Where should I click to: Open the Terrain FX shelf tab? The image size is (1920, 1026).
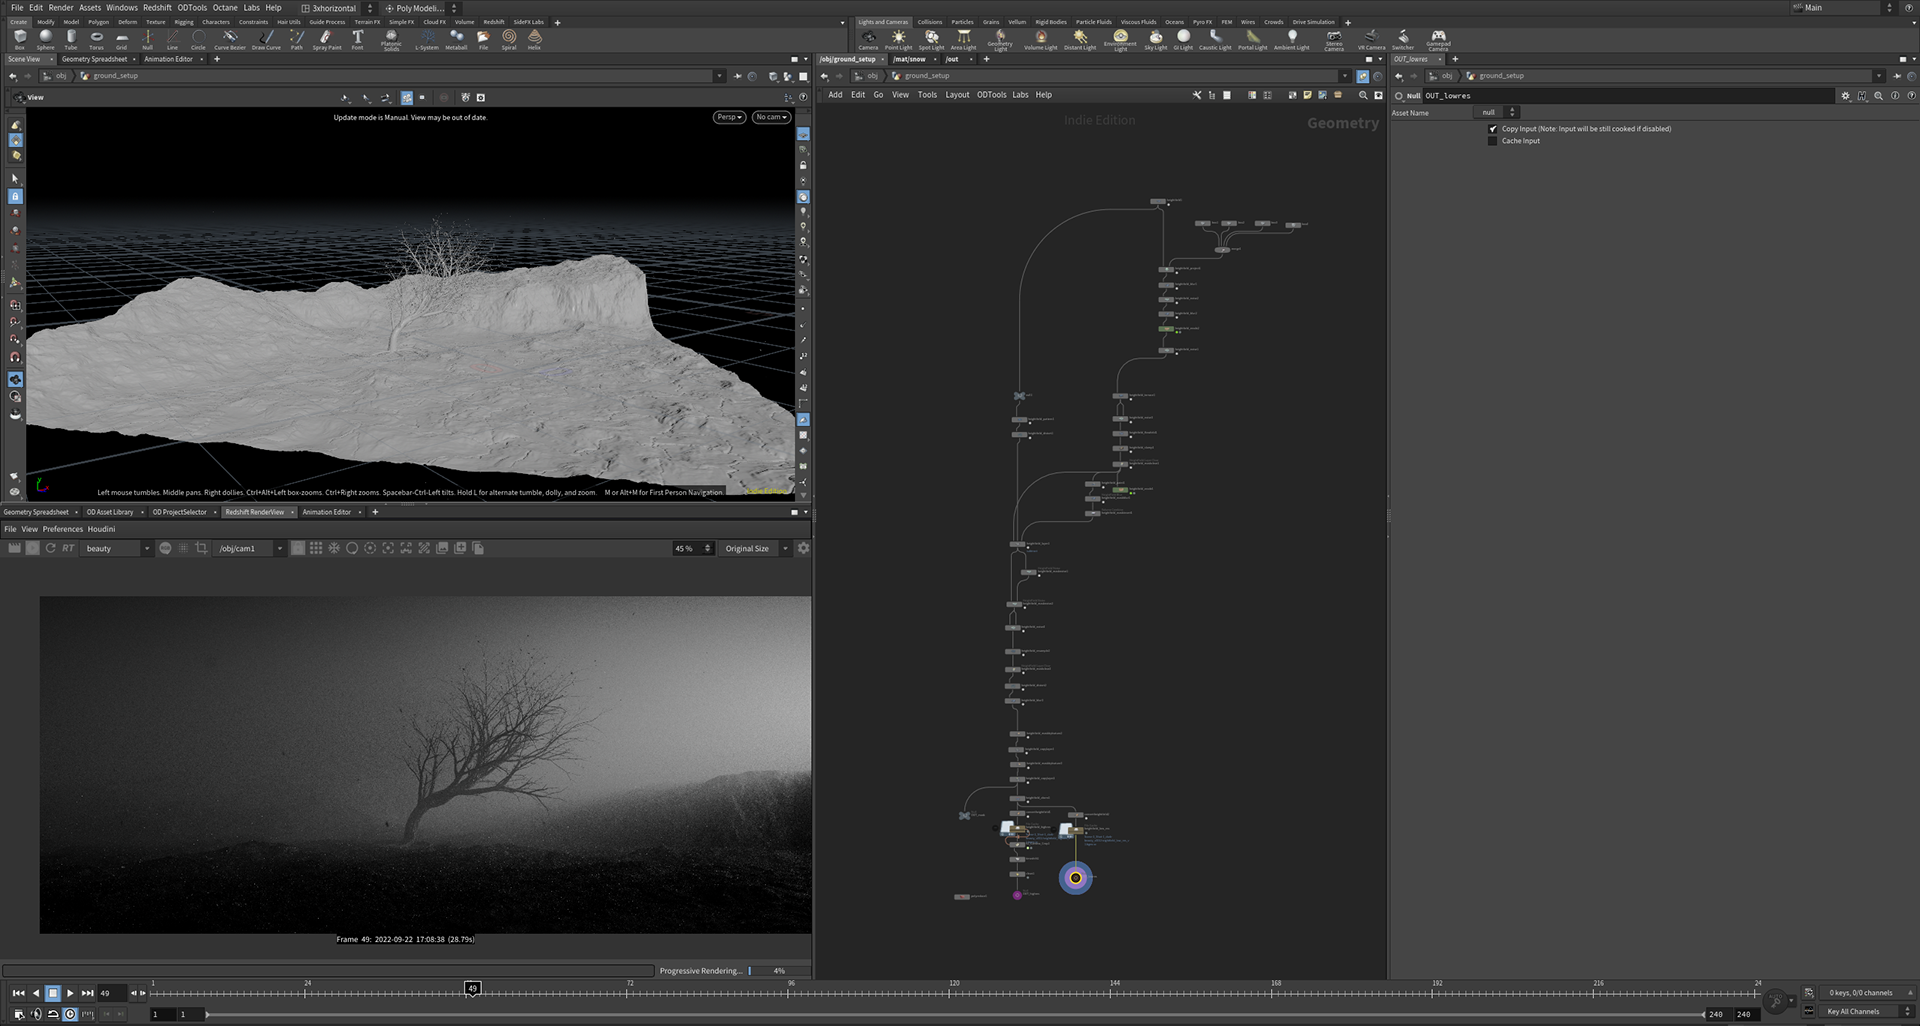pyautogui.click(x=367, y=22)
